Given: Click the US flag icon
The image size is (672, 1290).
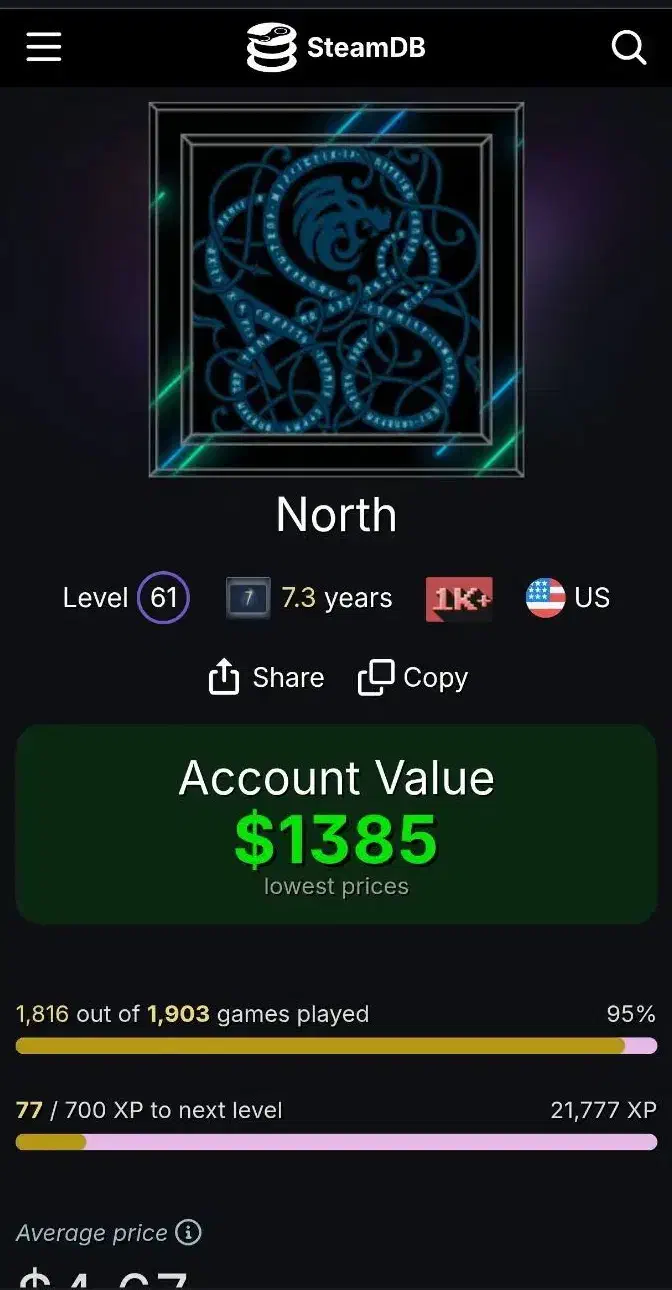Looking at the screenshot, I should point(545,598).
